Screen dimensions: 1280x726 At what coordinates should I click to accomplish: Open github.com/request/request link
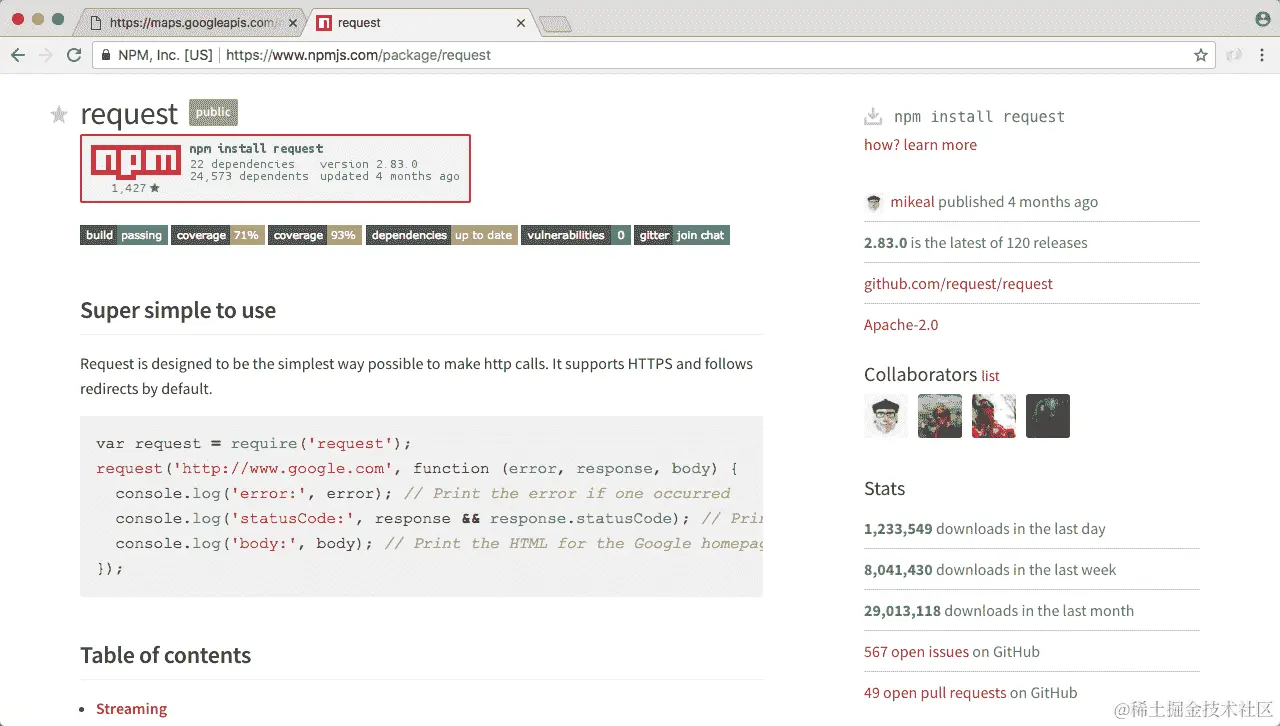(x=958, y=284)
